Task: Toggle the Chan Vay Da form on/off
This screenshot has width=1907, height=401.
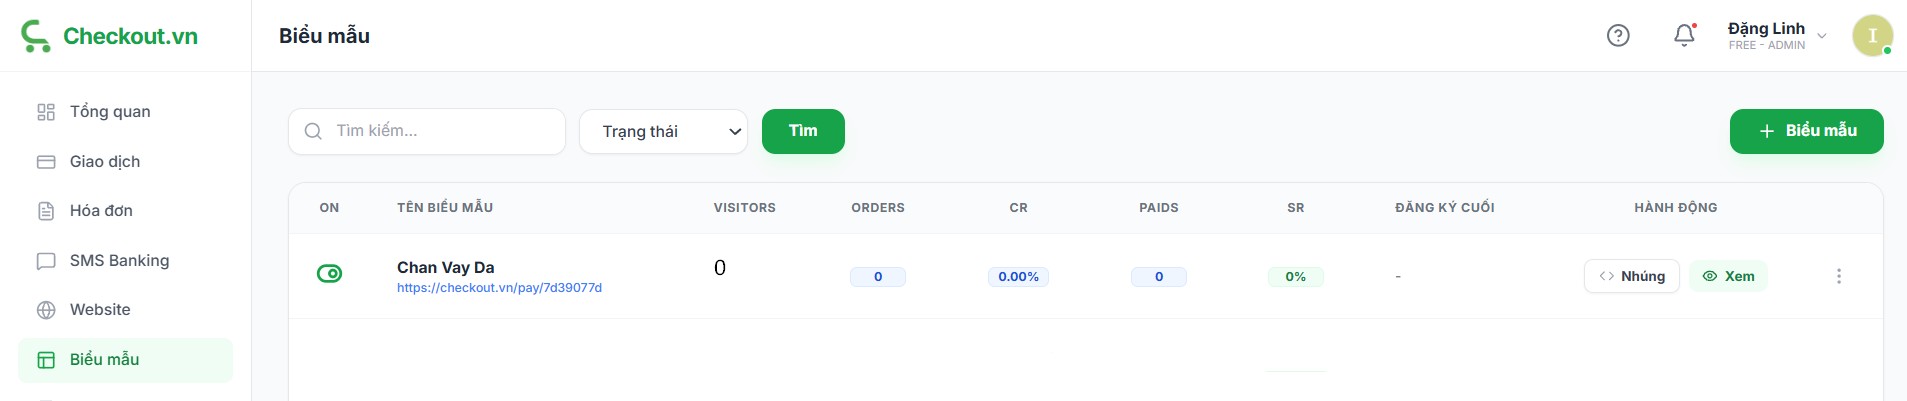Action: point(329,274)
